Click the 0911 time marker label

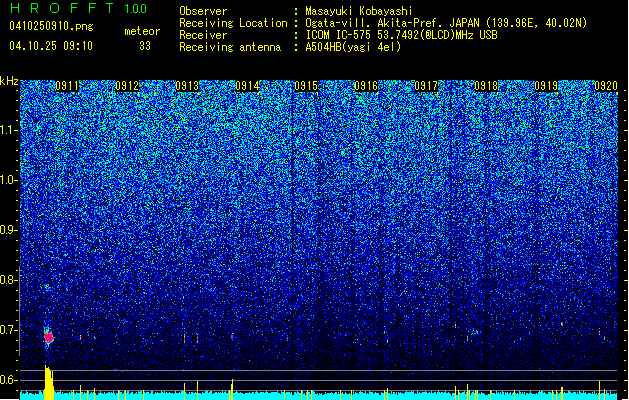67,86
